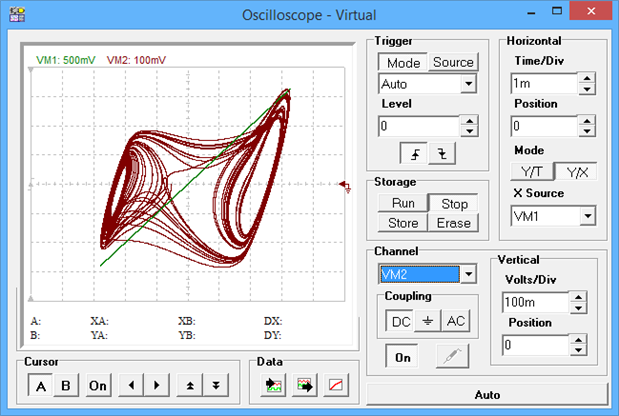The image size is (619, 416).
Task: Increase Time/Div value
Action: tap(587, 79)
